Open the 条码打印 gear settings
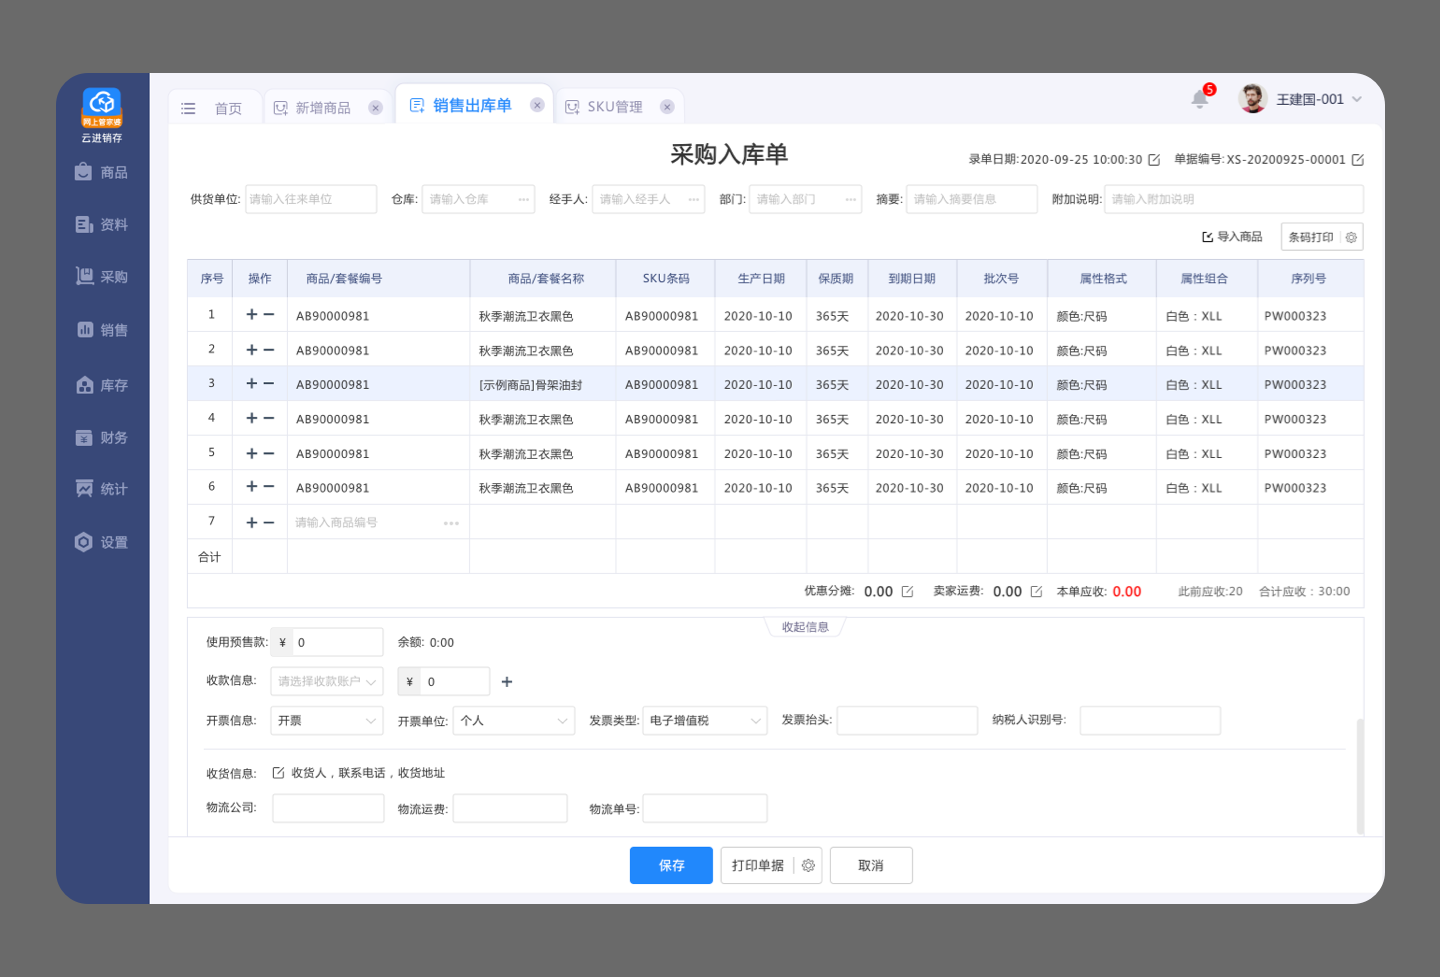 click(x=1351, y=238)
